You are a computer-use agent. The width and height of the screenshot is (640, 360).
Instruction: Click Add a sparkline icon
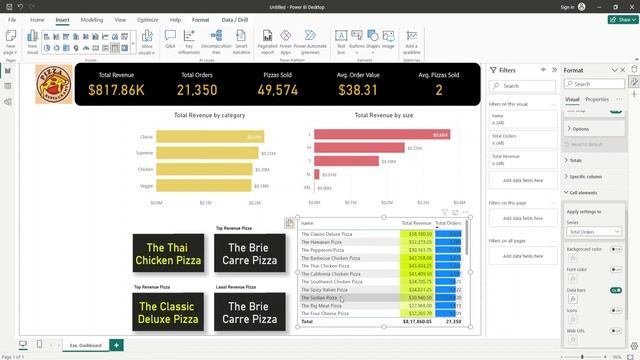411,42
